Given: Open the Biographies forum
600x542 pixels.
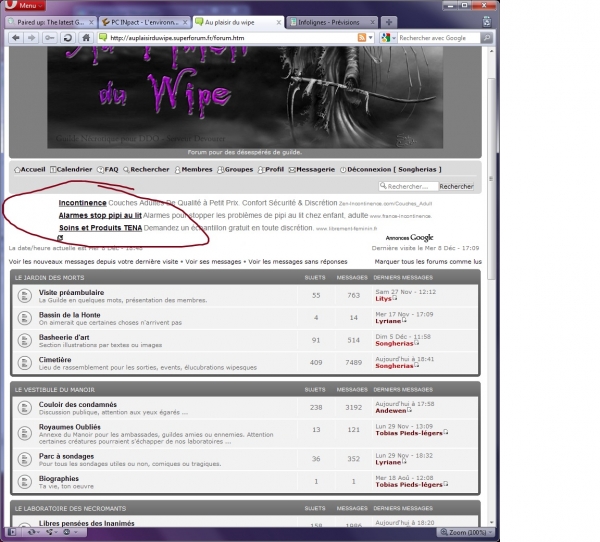Looking at the screenshot, I should tap(59, 479).
